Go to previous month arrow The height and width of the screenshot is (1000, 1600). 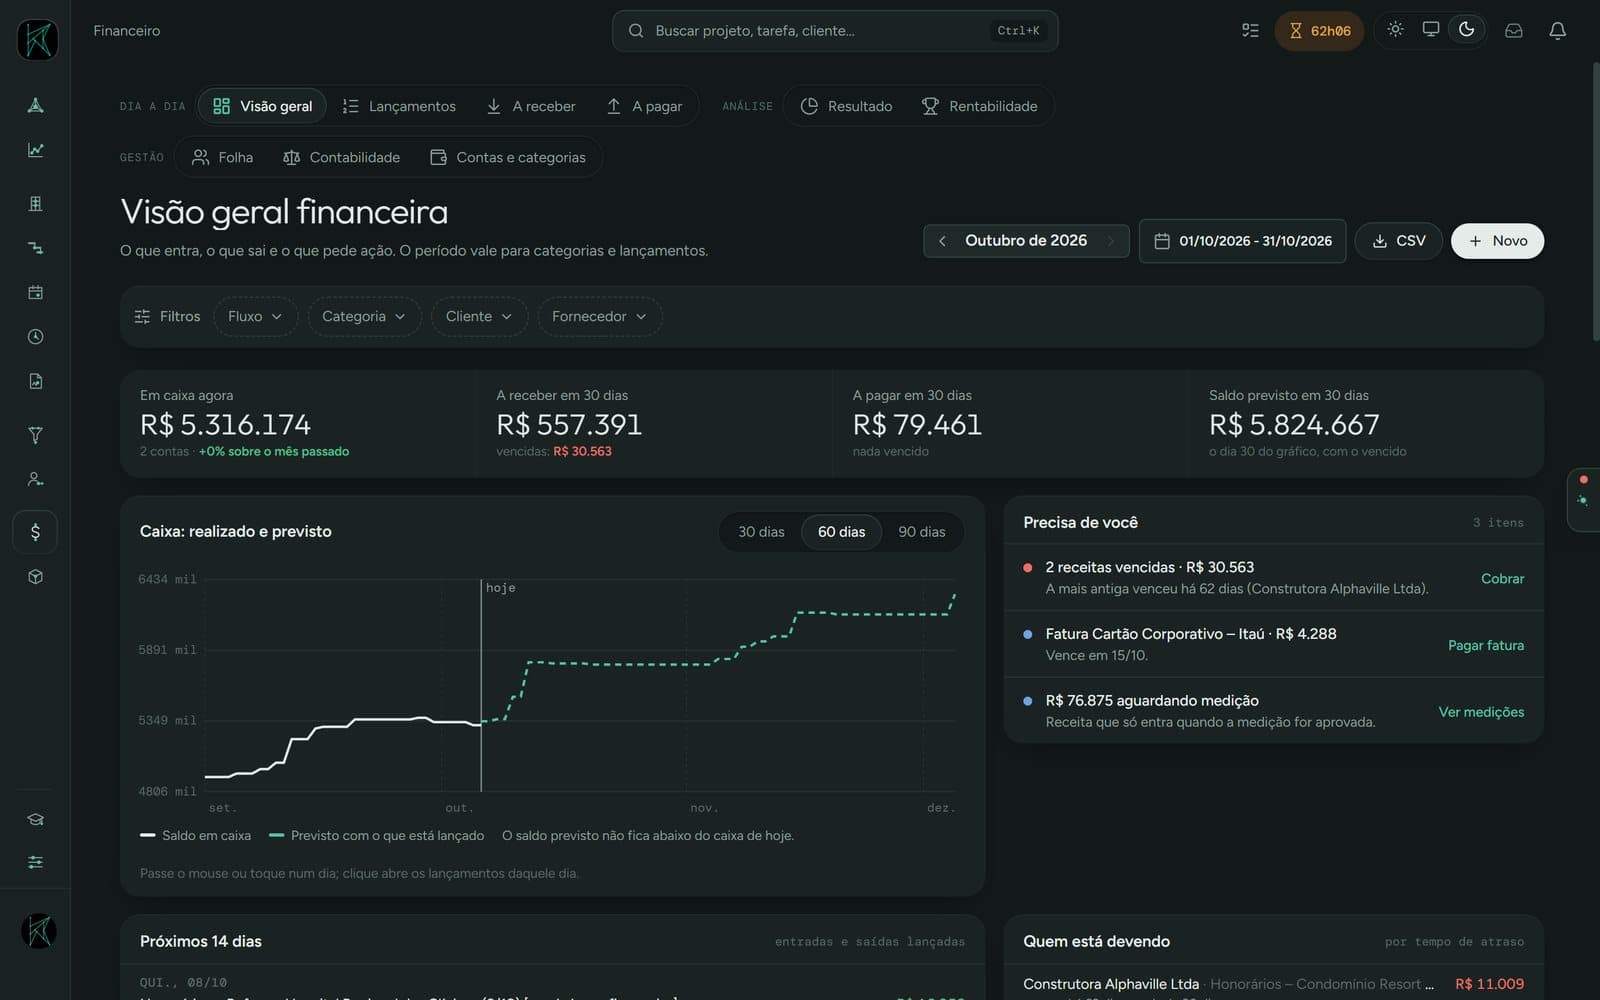pos(942,241)
